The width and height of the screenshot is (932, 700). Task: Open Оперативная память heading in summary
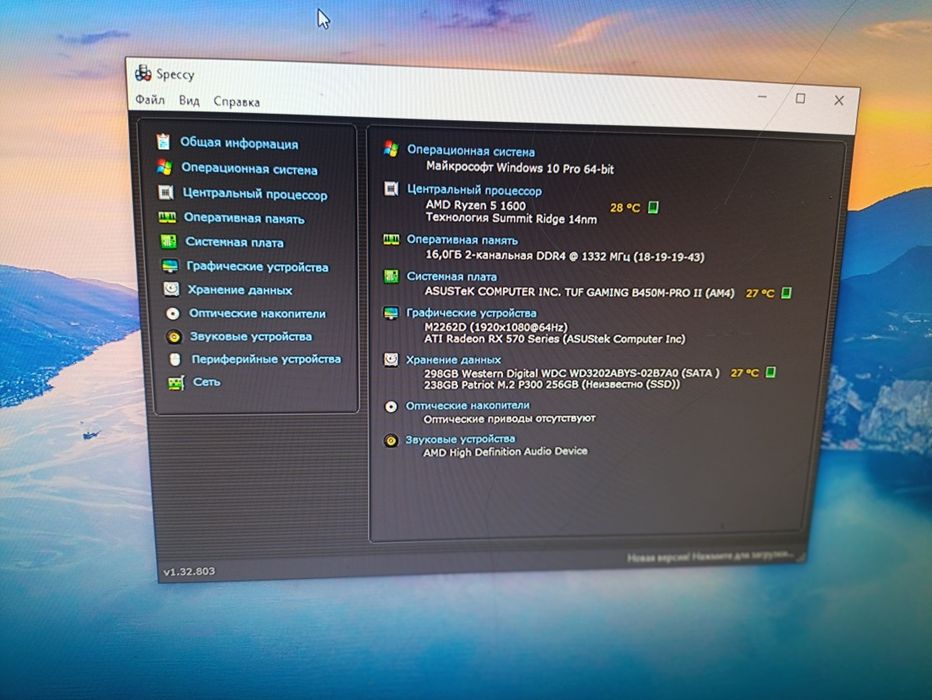(x=462, y=240)
